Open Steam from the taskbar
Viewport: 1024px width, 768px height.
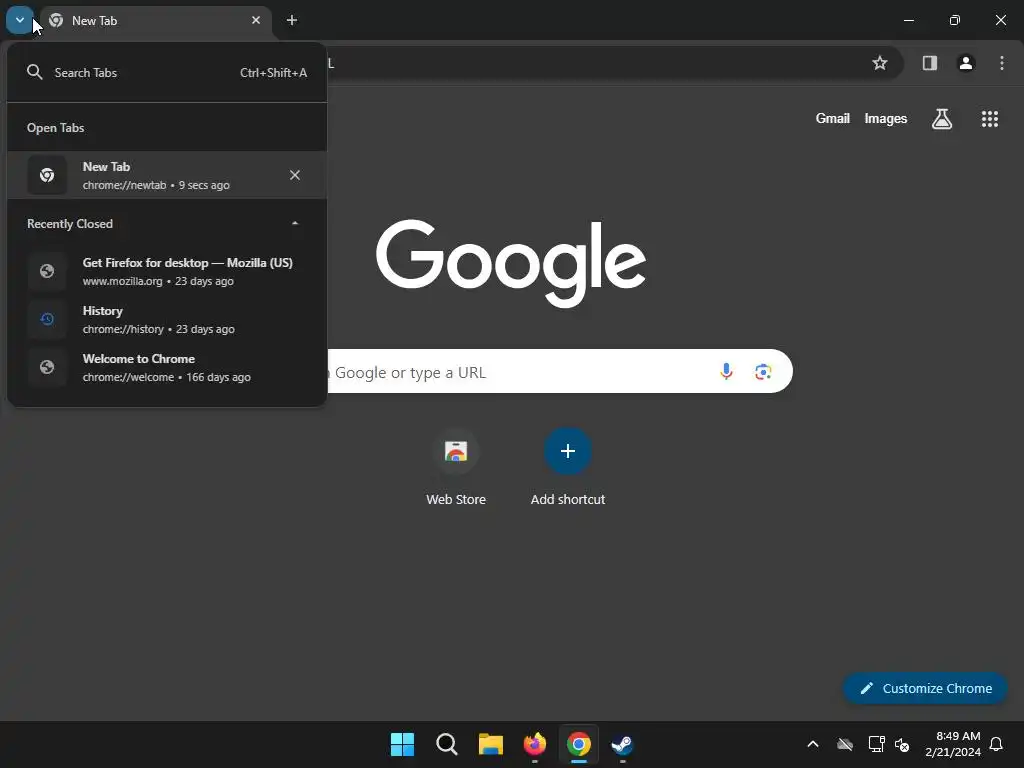click(622, 744)
